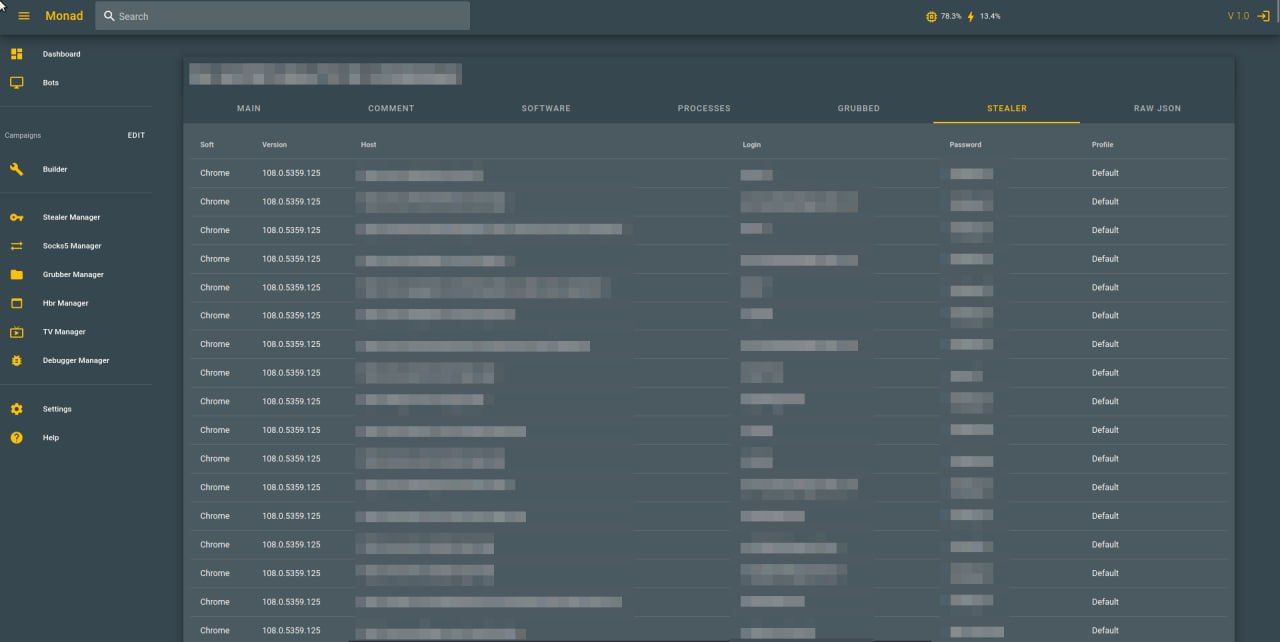Open Settings from sidebar

(x=57, y=409)
